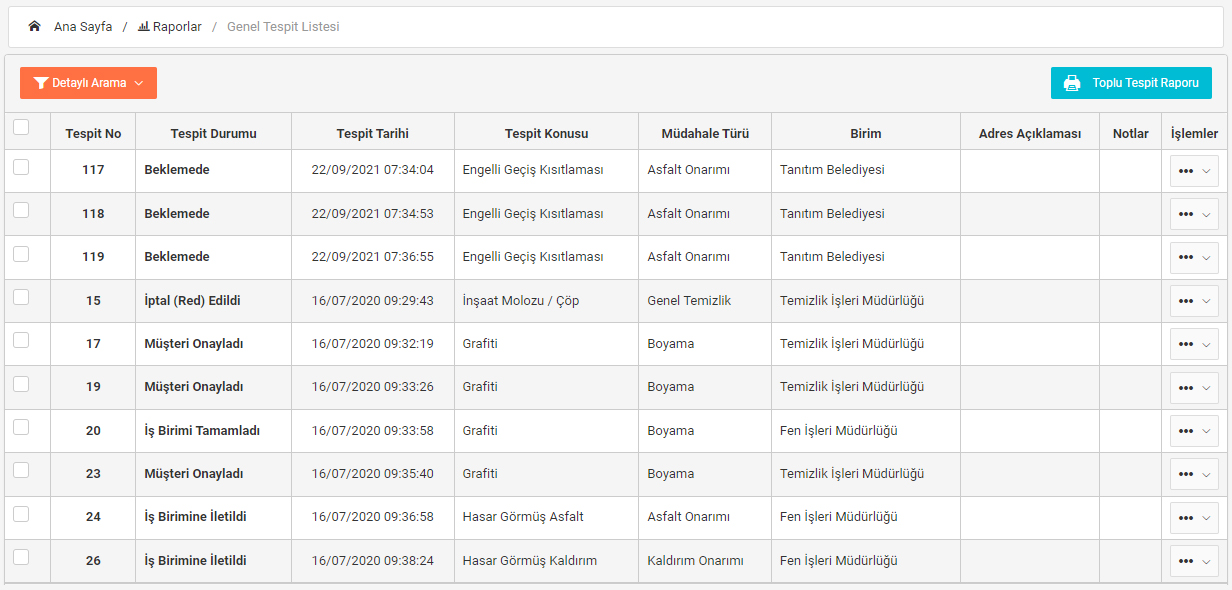
Task: Click the home icon in breadcrumb
Action: [x=34, y=27]
